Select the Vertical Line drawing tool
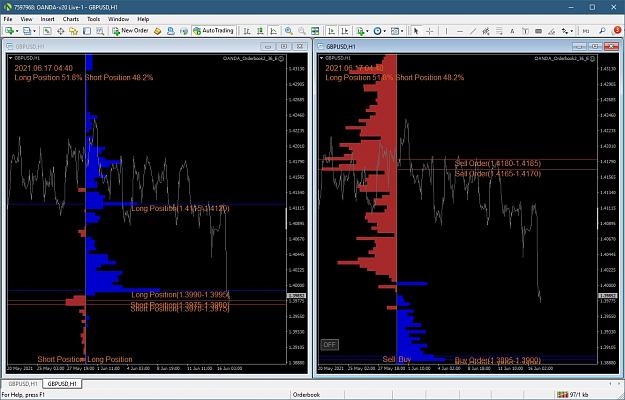 pyautogui.click(x=446, y=31)
